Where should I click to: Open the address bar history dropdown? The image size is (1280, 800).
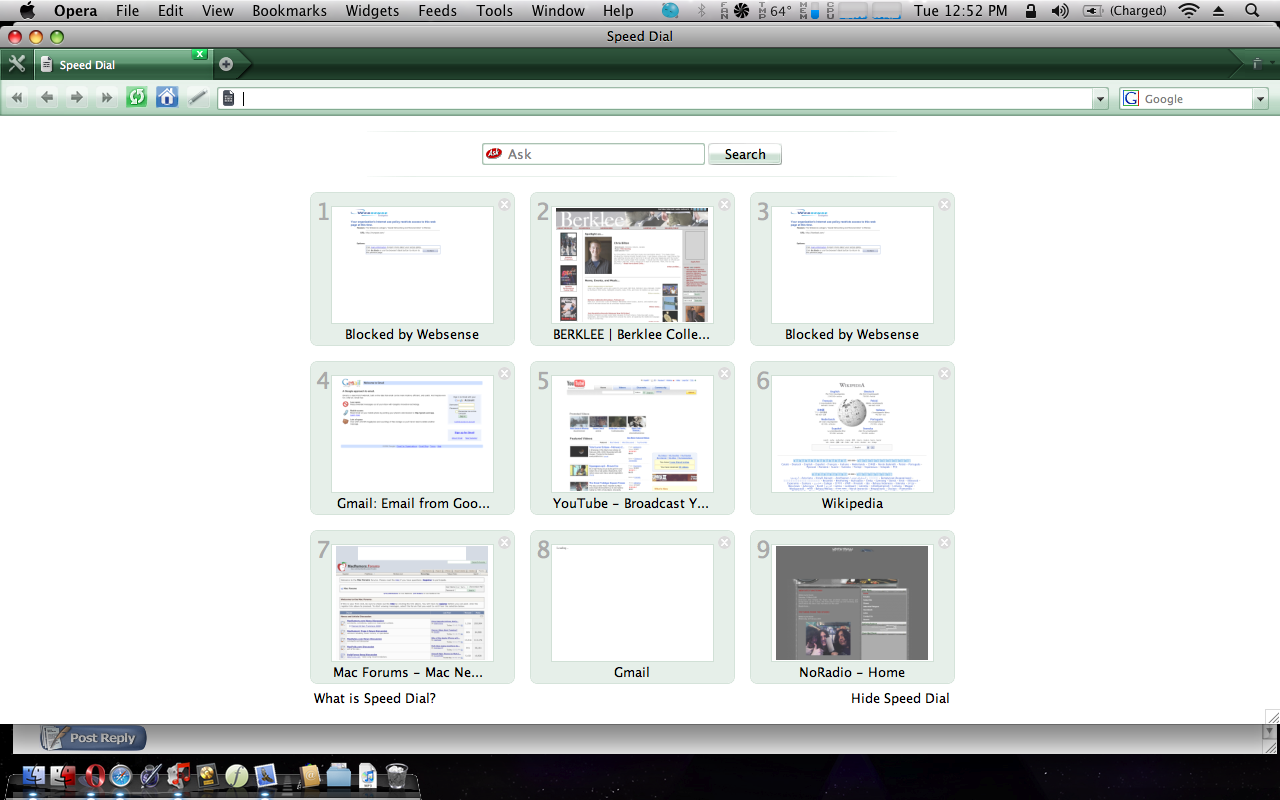[1101, 98]
